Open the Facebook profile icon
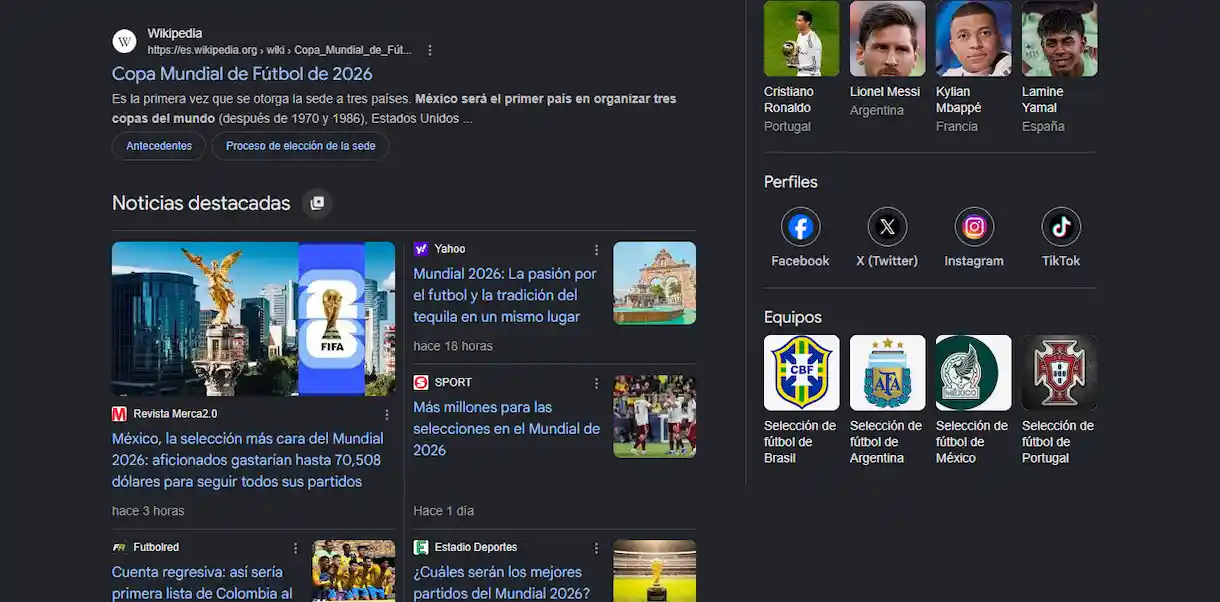Viewport: 1220px width, 602px height. tap(800, 227)
